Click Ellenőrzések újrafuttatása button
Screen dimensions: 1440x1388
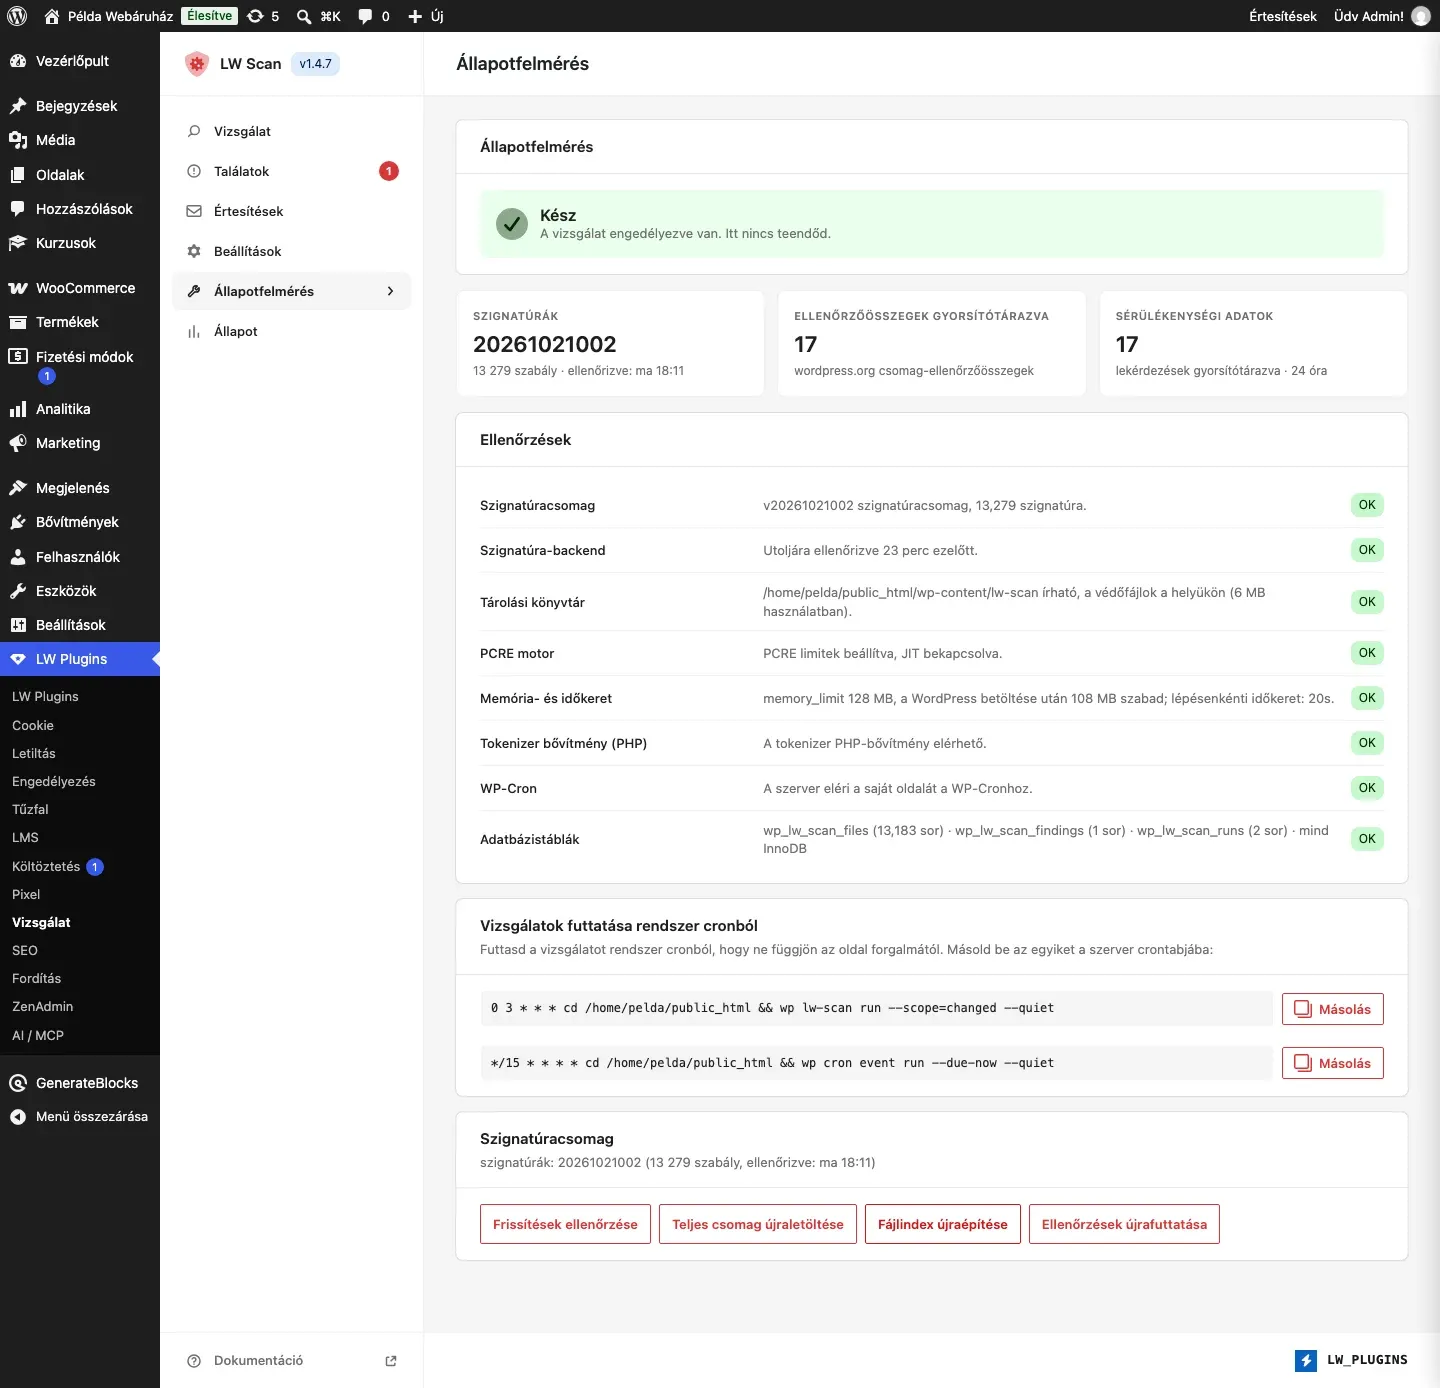[x=1124, y=1224]
